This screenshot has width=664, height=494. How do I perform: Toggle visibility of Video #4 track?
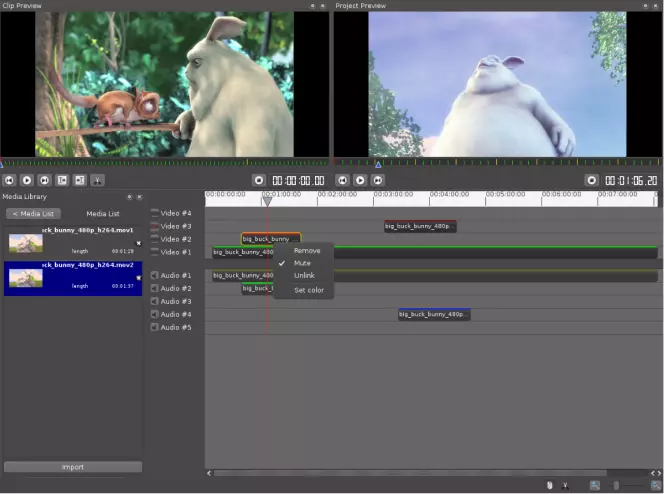point(155,213)
